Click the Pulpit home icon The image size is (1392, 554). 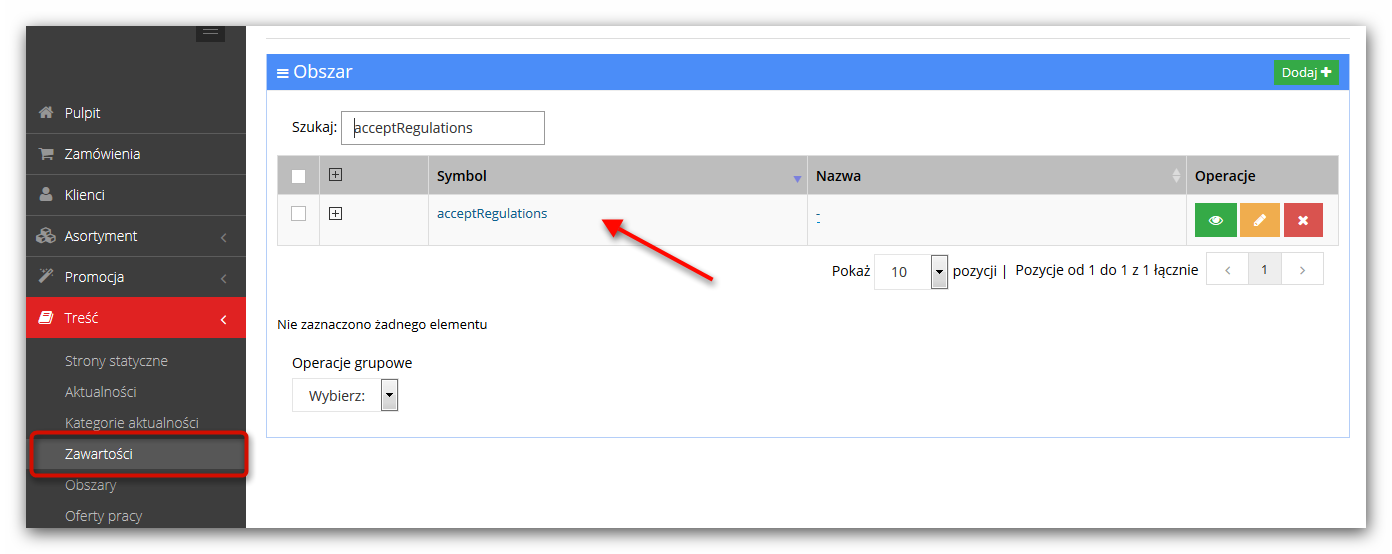point(46,113)
